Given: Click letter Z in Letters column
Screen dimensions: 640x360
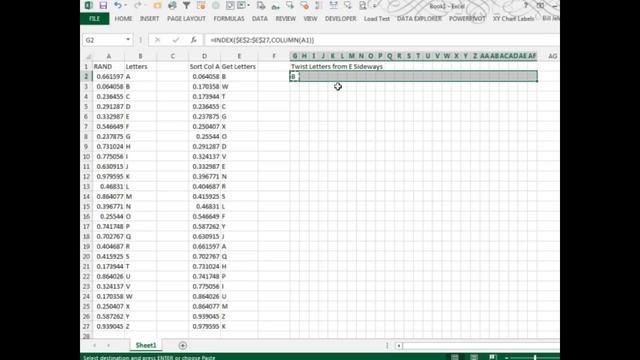Looking at the screenshot, I should pyautogui.click(x=140, y=326).
